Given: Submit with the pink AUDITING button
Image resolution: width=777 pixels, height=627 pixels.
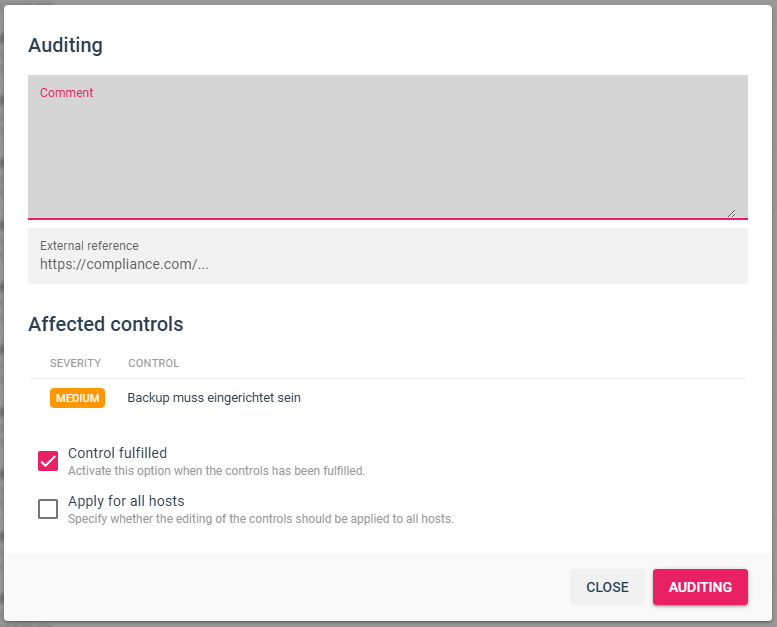Looking at the screenshot, I should [x=700, y=587].
